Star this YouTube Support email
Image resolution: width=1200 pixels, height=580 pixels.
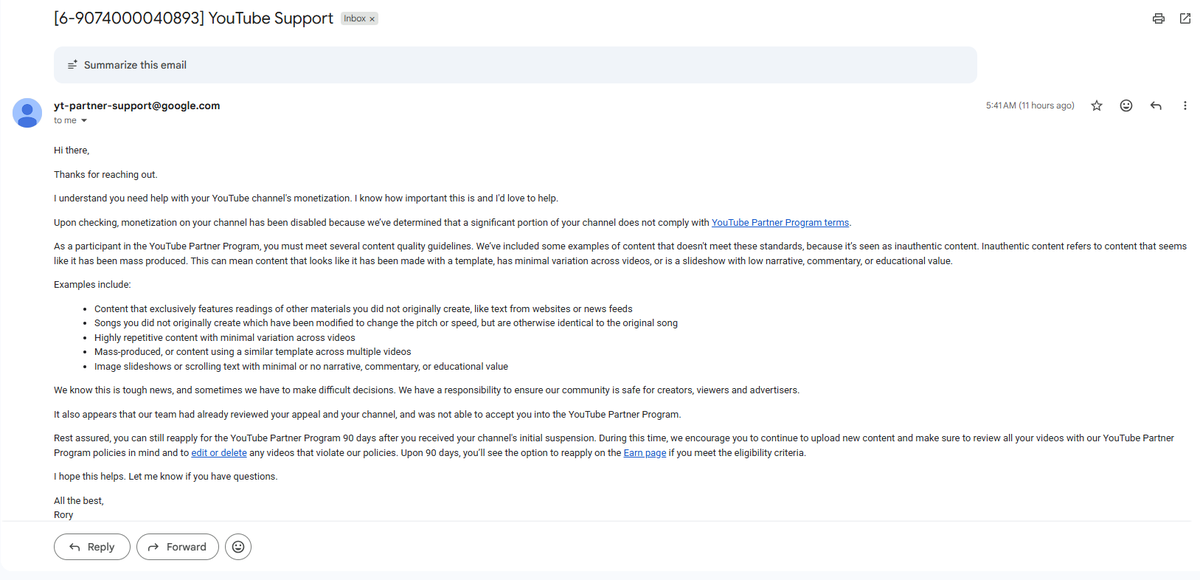(x=1097, y=106)
